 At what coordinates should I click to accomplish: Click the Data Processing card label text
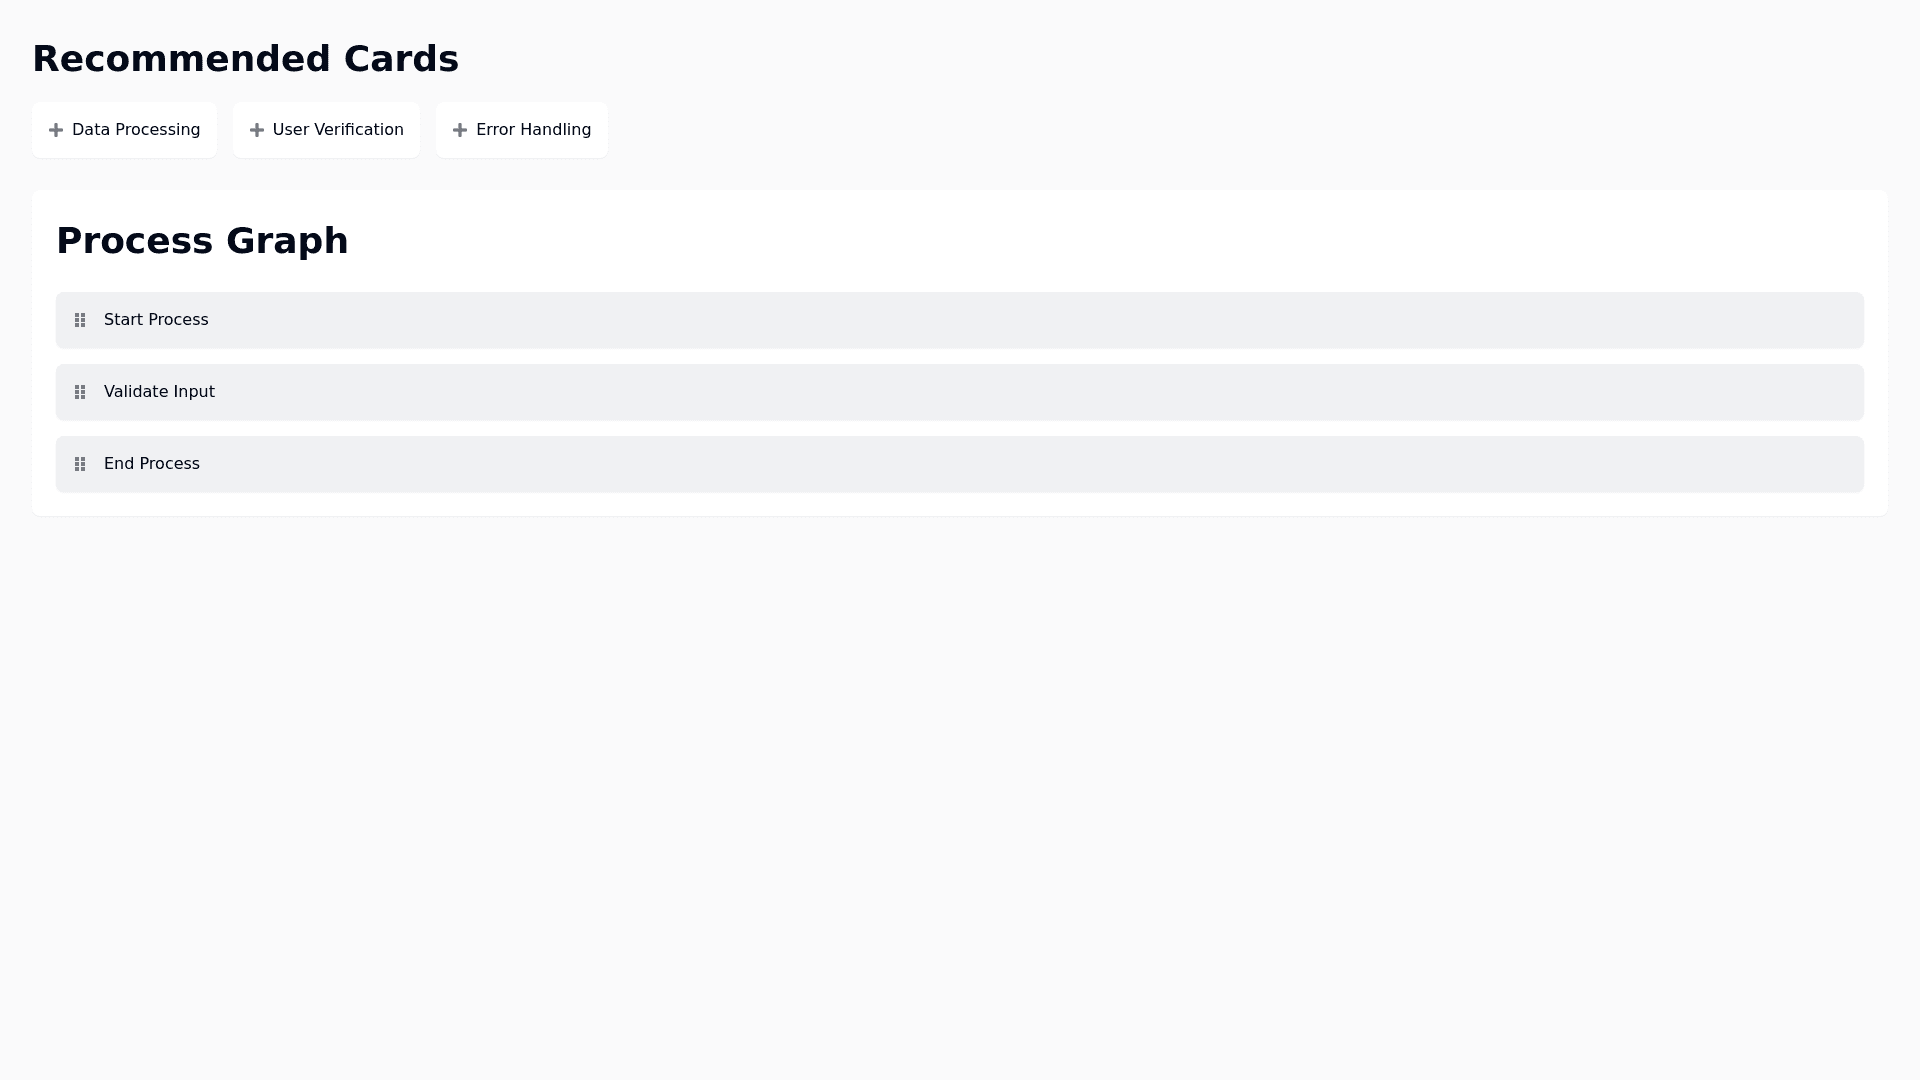pyautogui.click(x=136, y=130)
